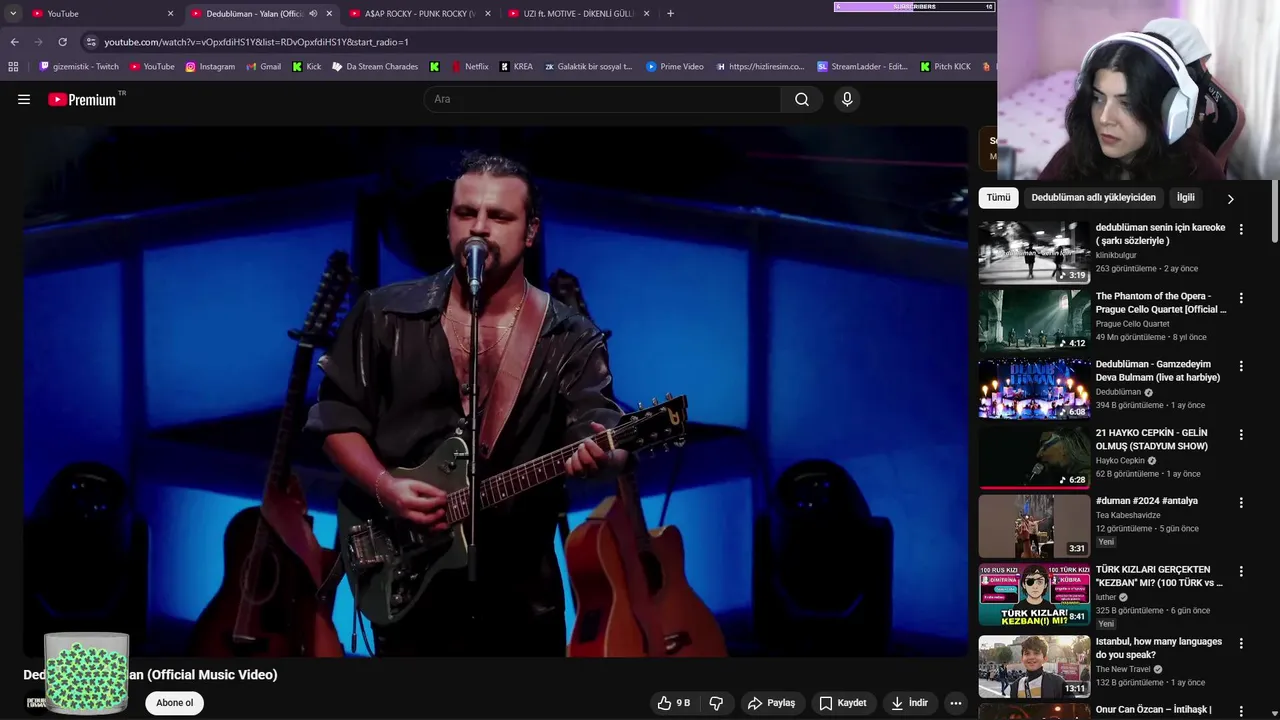Screen dimensions: 1280x720
Task: Open menu for Phantom of the Opera video
Action: pyautogui.click(x=1241, y=298)
